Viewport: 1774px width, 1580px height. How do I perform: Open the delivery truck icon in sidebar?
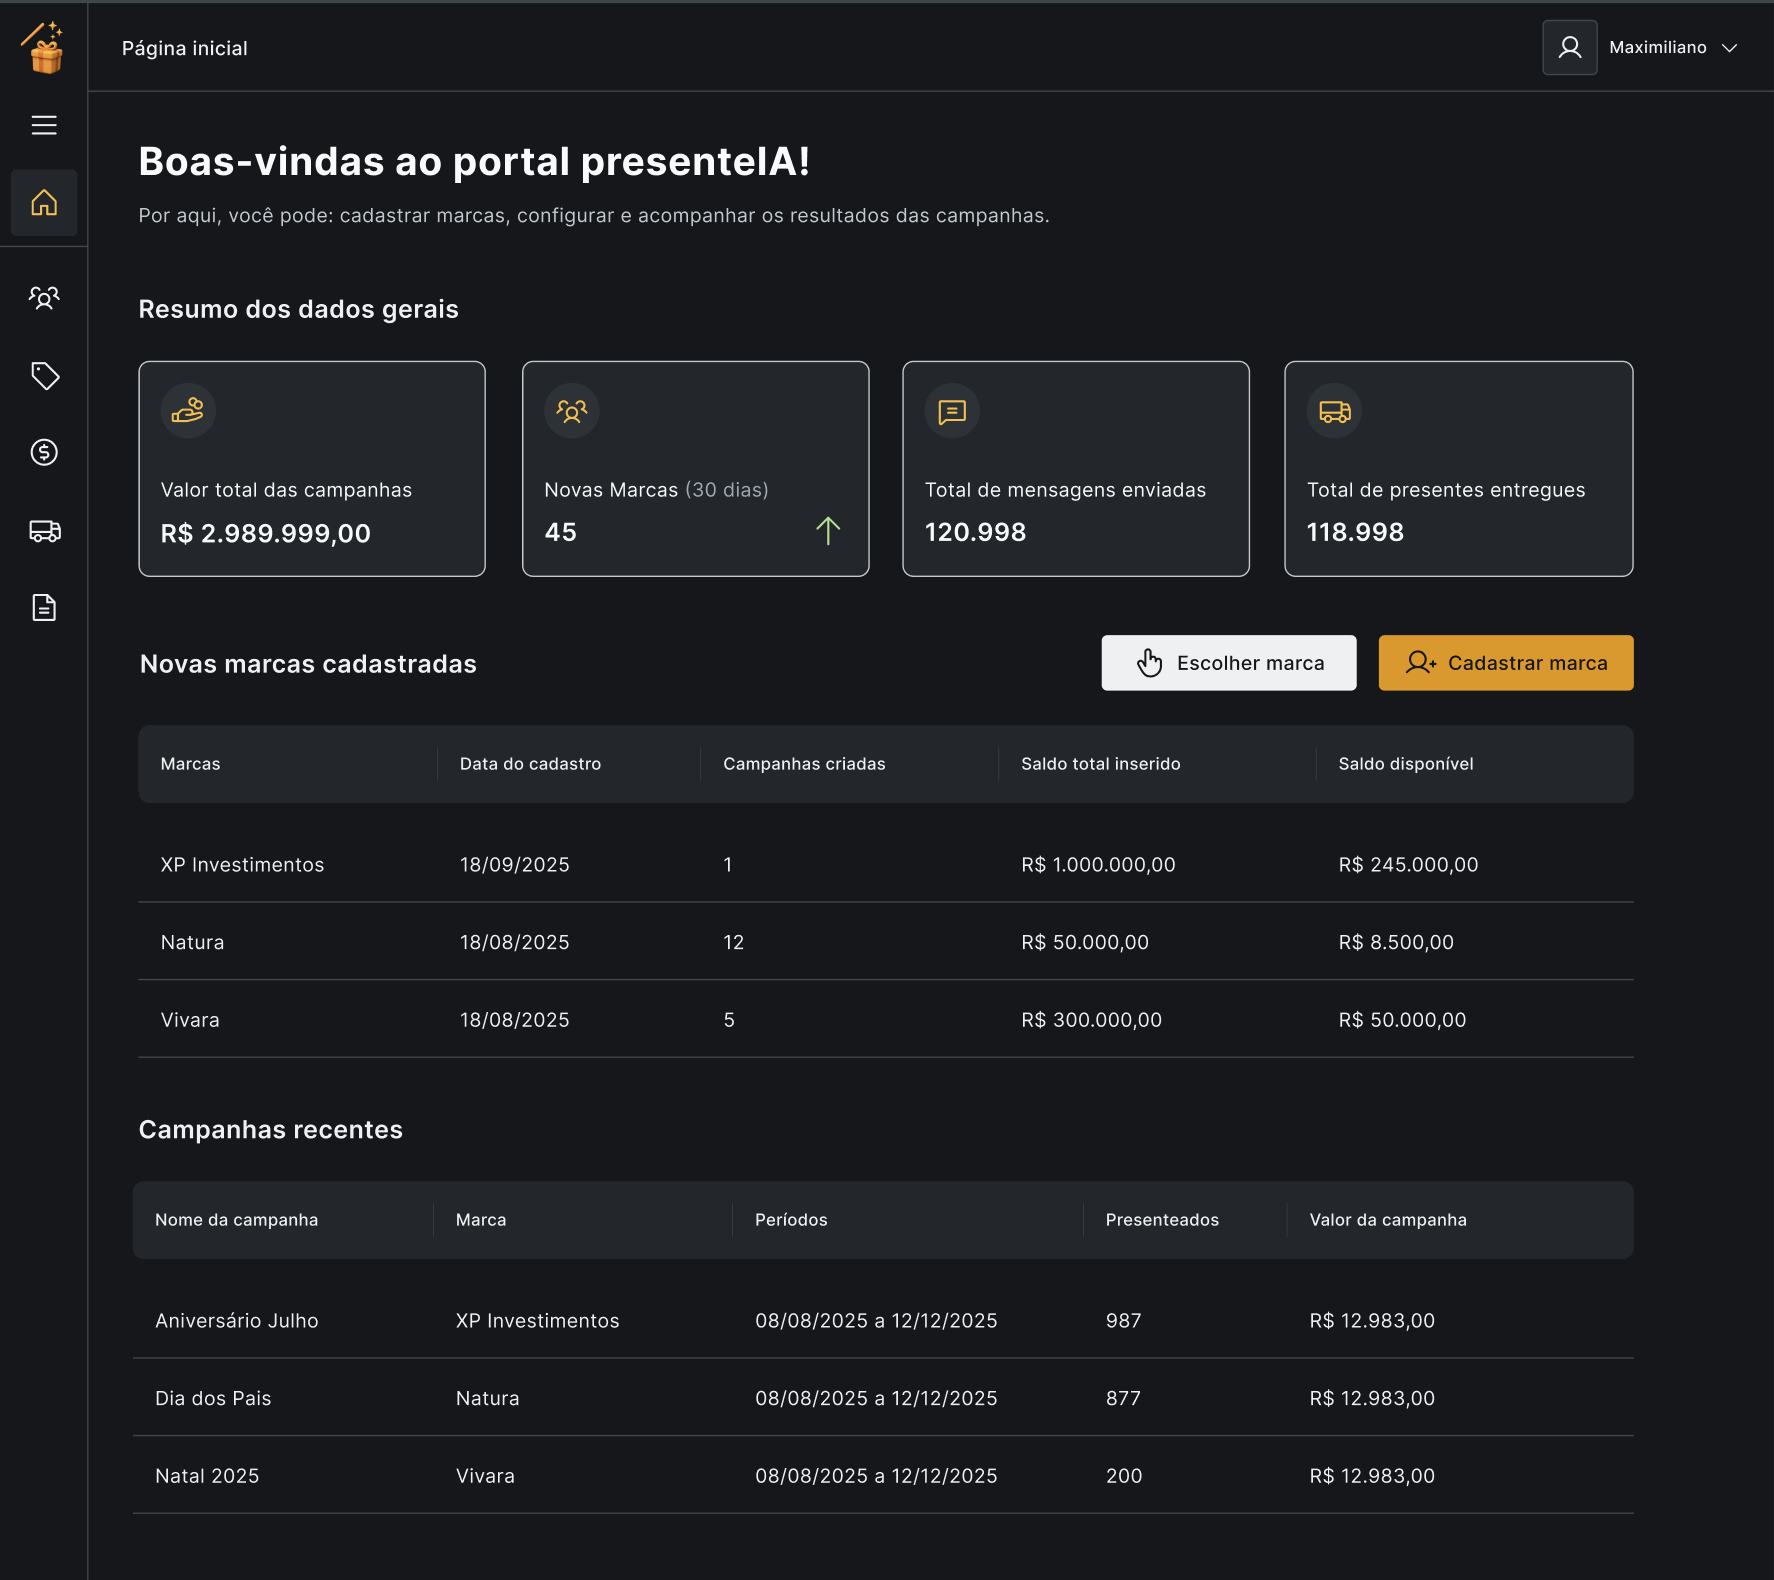[x=44, y=531]
